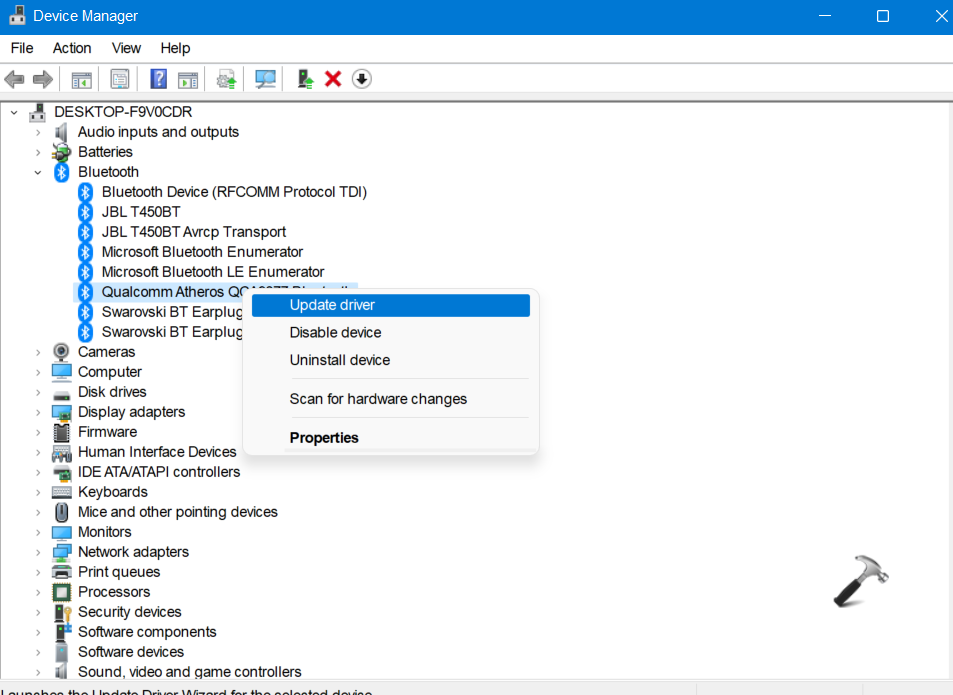The width and height of the screenshot is (953, 695).
Task: Choose Update driver from context menu
Action: pos(332,305)
